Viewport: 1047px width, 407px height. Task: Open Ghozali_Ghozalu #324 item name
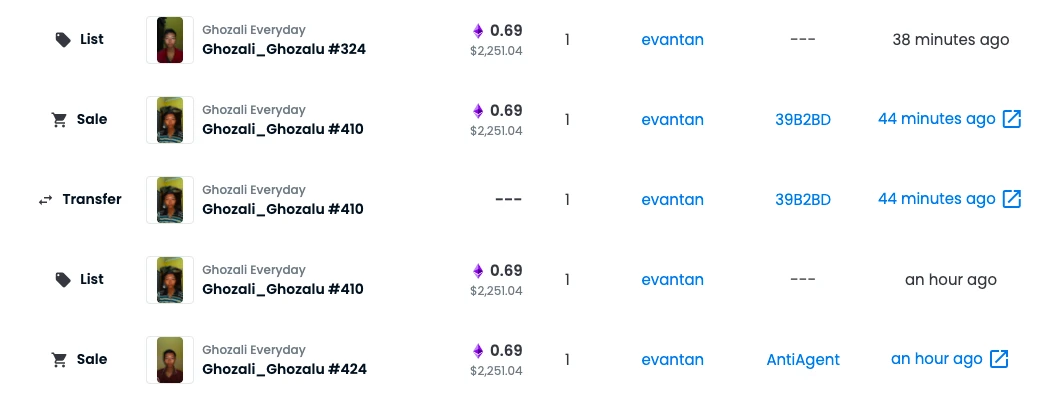284,49
